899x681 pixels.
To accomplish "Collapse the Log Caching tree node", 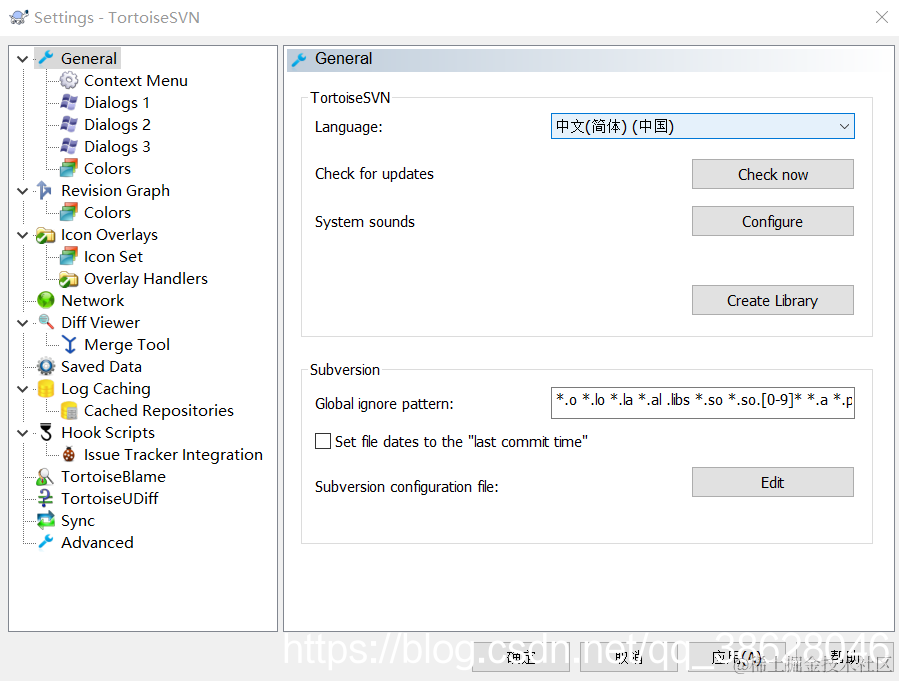I will point(22,389).
